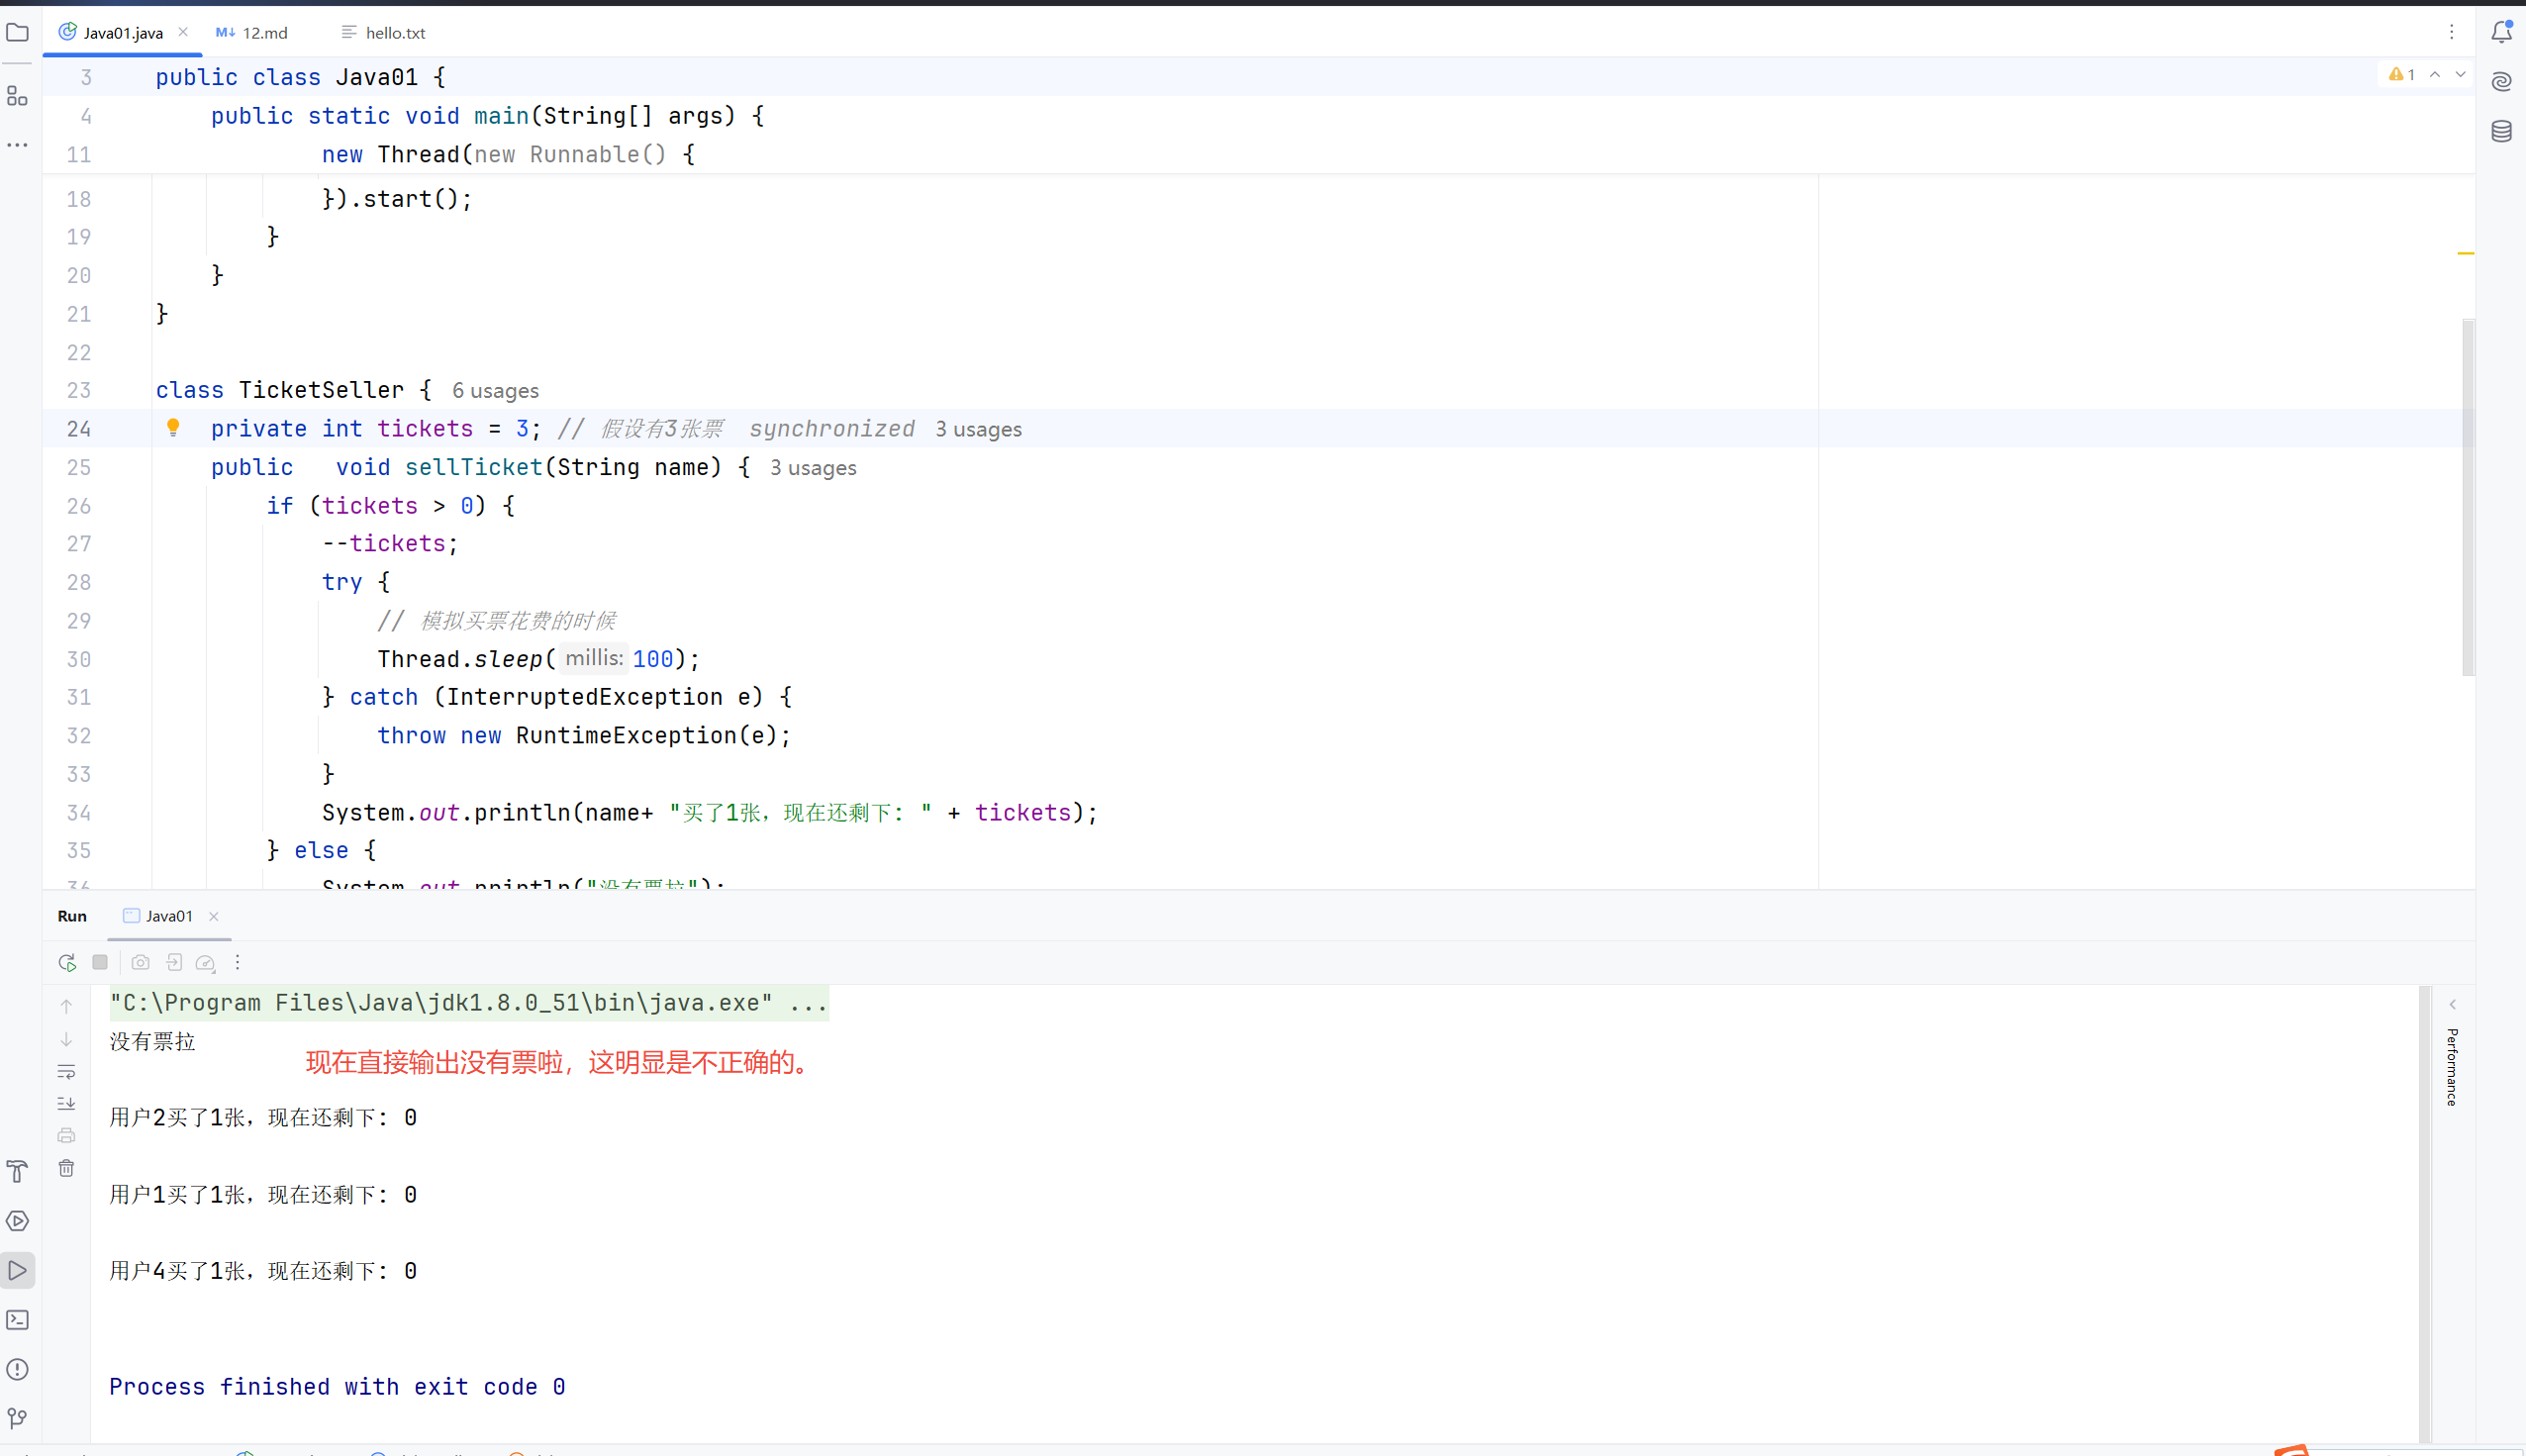This screenshot has width=2526, height=1456.
Task: Open the Git branch tool window
Action: (x=17, y=1418)
